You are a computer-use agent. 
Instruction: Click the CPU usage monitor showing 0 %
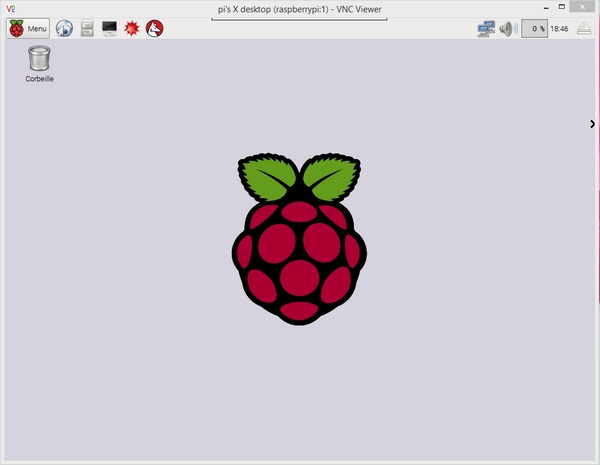[535, 29]
